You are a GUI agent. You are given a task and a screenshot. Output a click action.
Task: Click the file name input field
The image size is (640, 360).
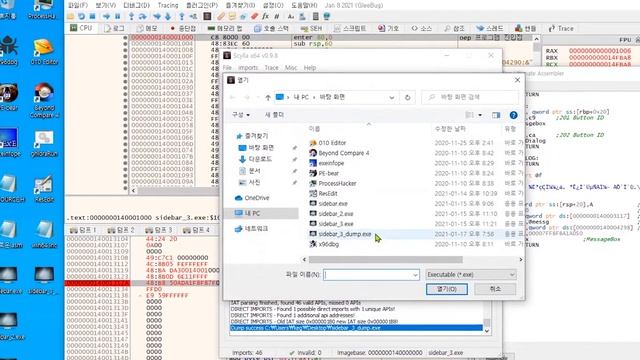(x=367, y=275)
